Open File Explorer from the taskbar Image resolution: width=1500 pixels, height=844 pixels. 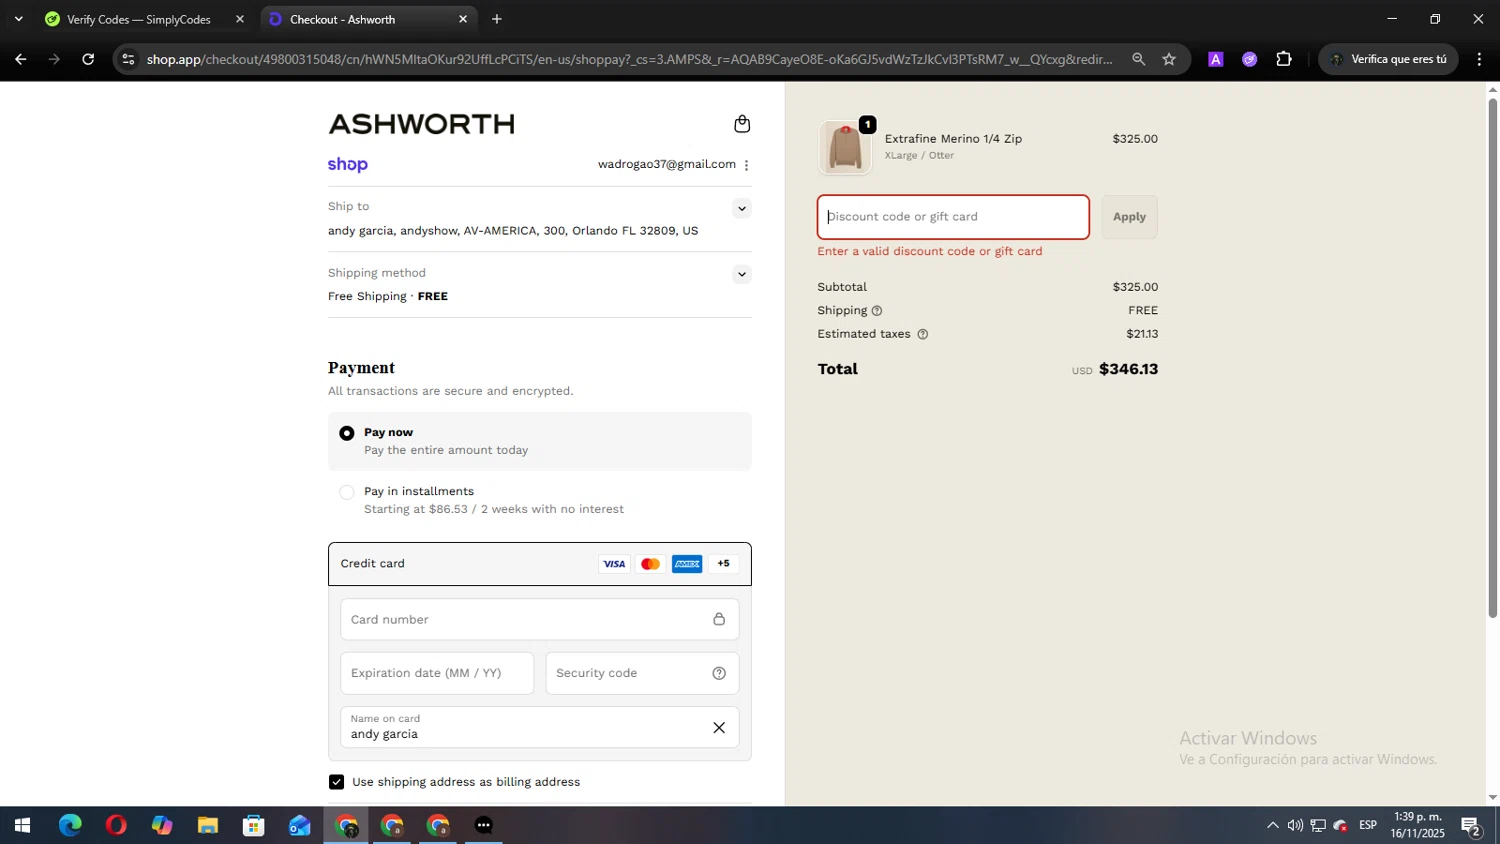(208, 826)
